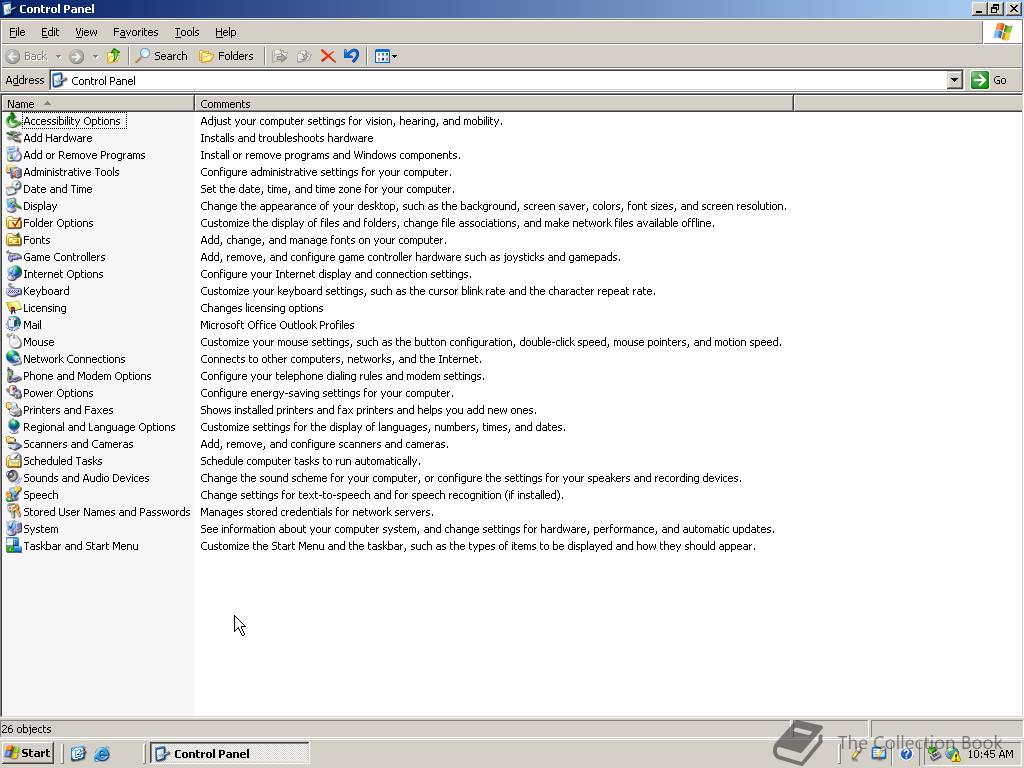Click the red Delete X toolbar icon
Image resolution: width=1024 pixels, height=768 pixels.
tap(328, 56)
